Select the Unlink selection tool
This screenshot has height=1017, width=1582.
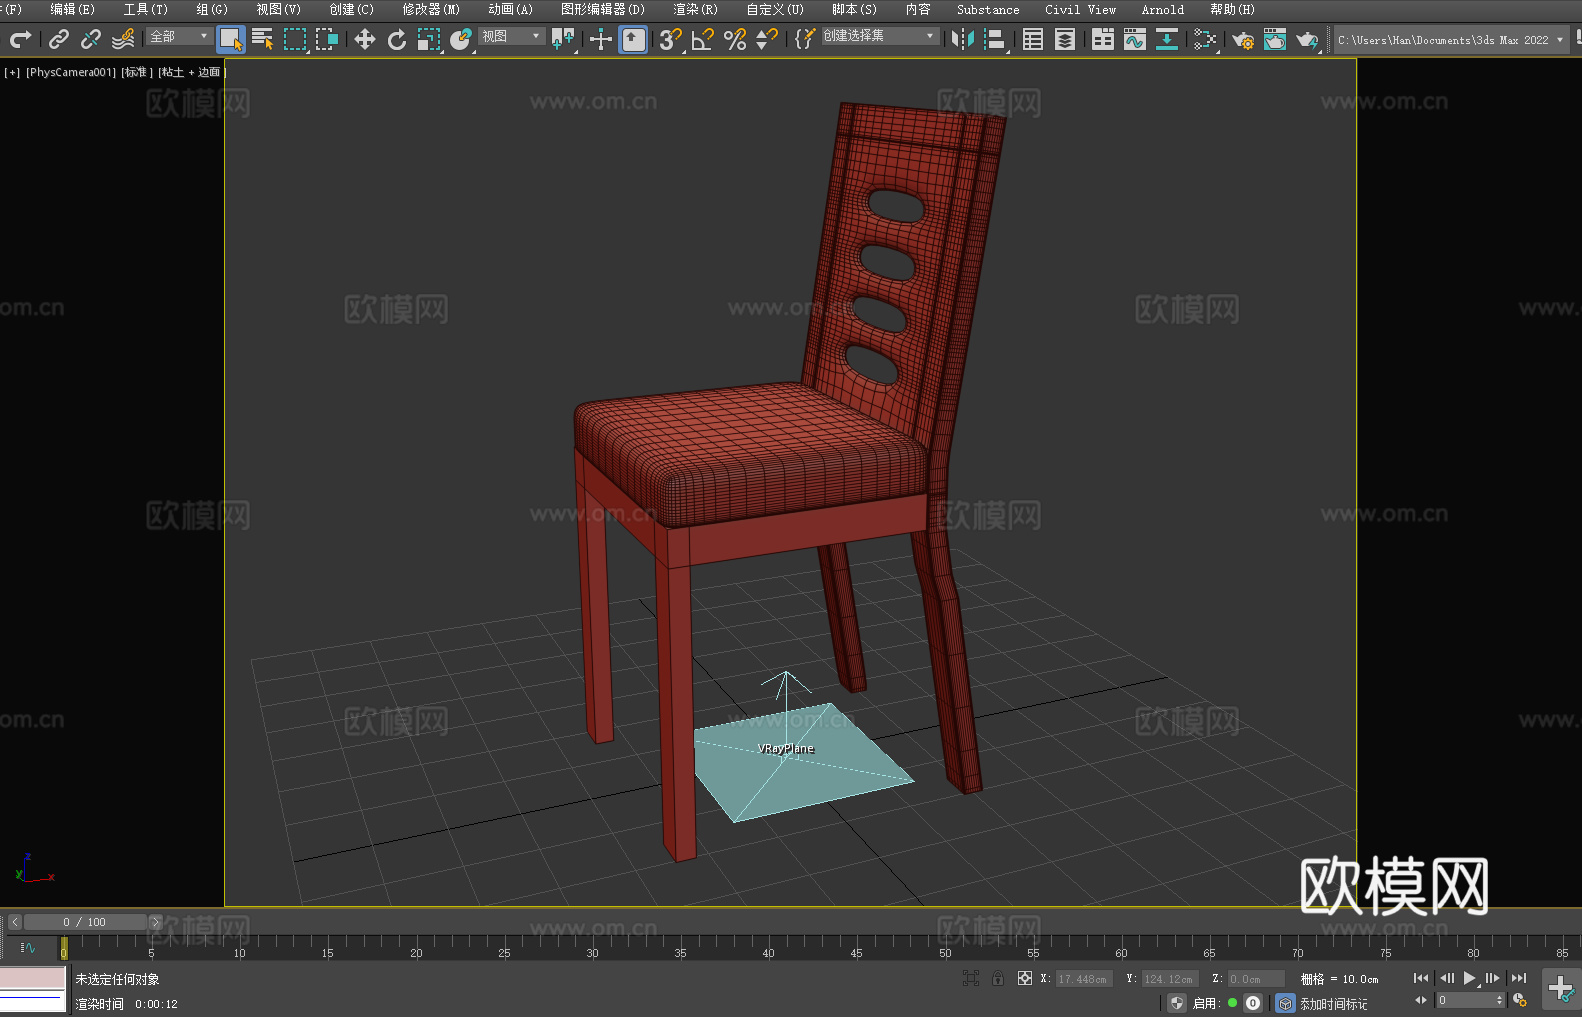[91, 39]
